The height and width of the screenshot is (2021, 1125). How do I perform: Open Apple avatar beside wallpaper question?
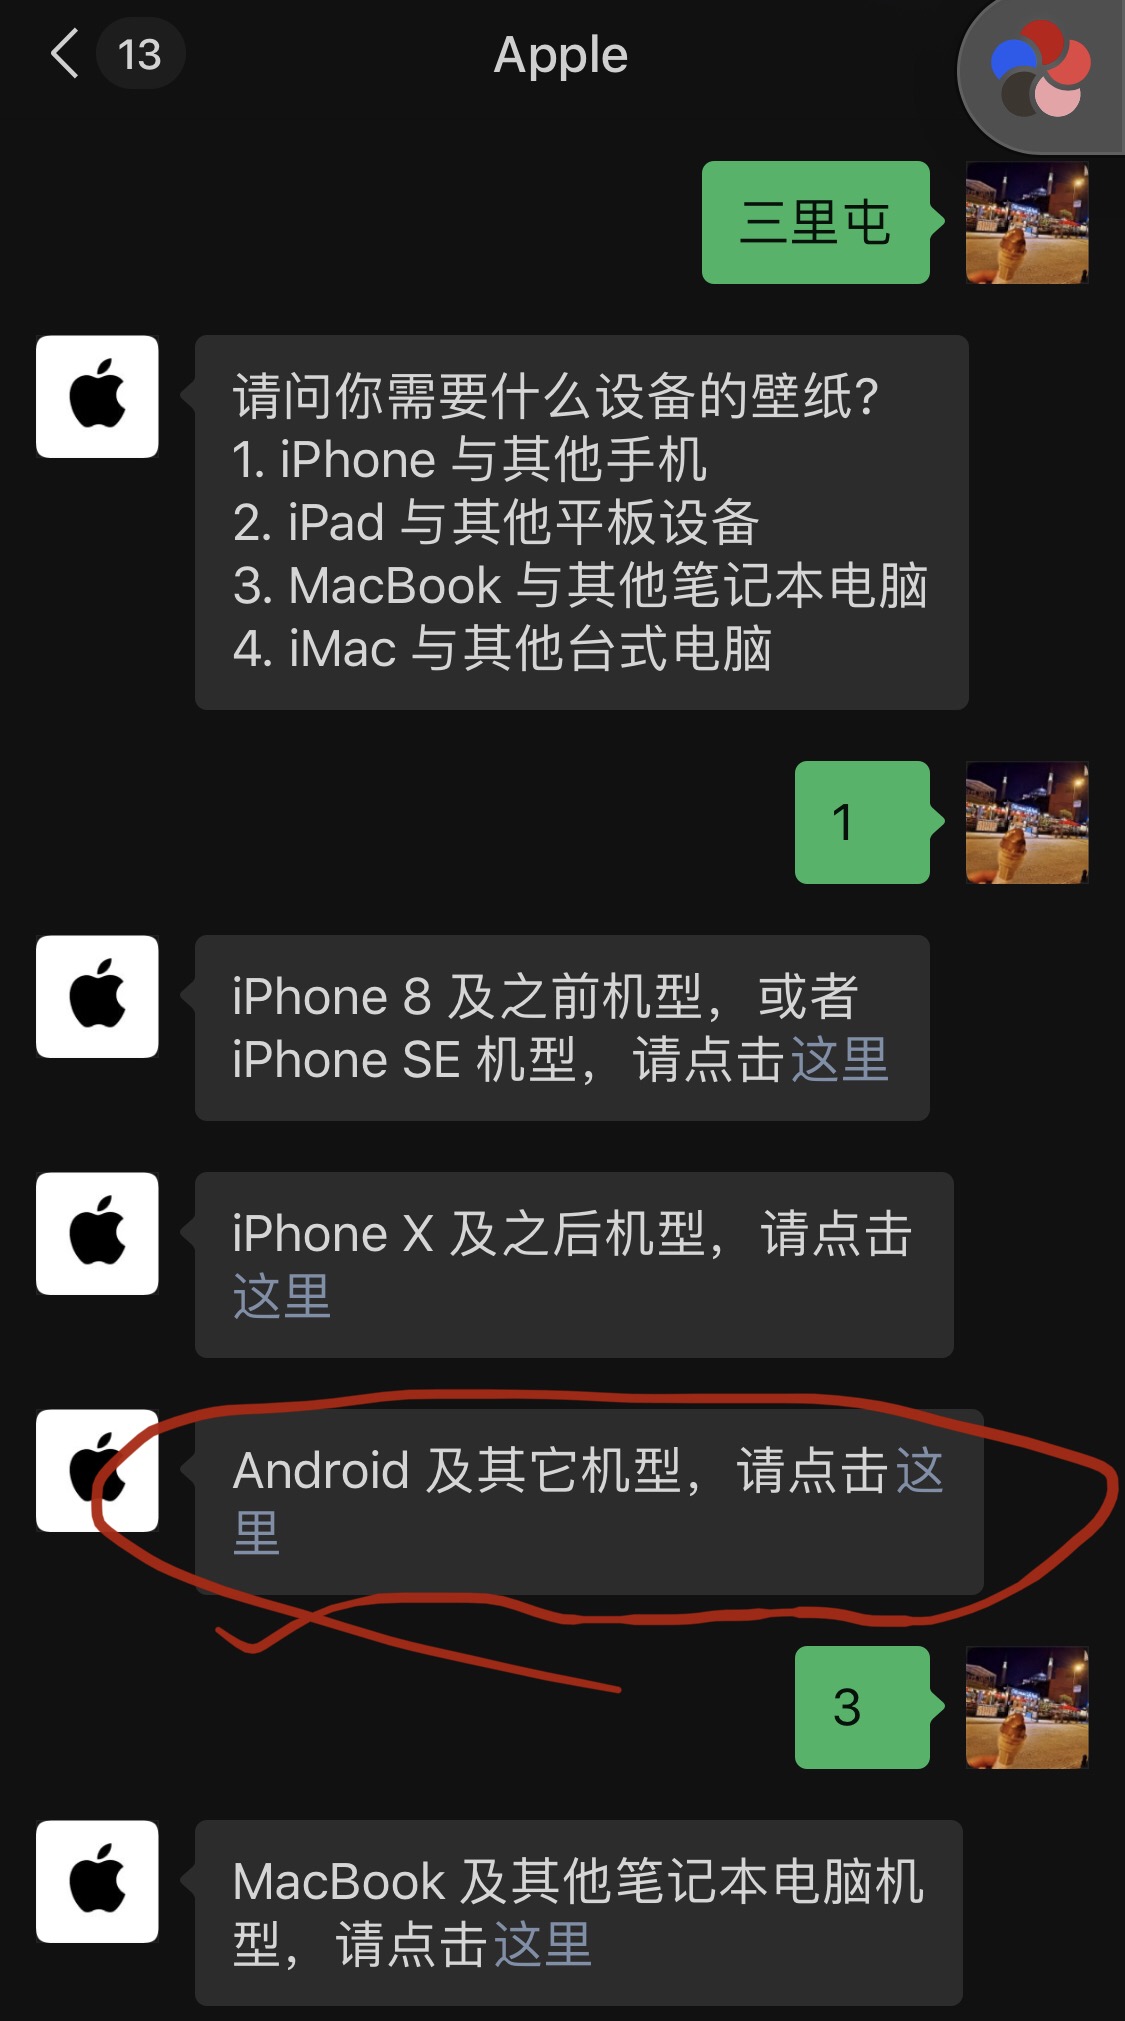97,396
